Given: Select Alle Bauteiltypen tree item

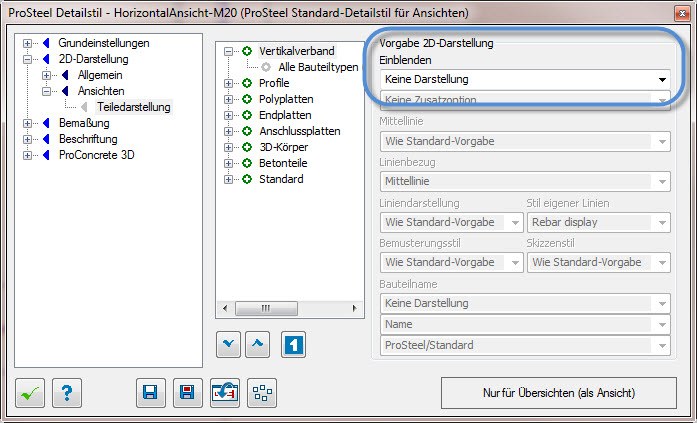Looking at the screenshot, I should point(318,67).
